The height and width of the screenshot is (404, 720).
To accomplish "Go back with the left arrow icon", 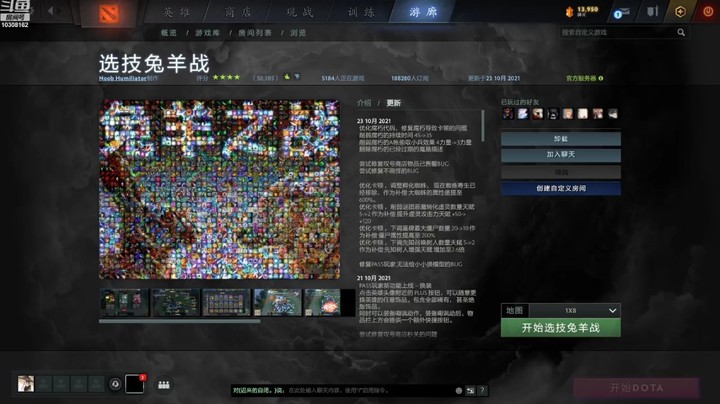I will click(x=51, y=11).
